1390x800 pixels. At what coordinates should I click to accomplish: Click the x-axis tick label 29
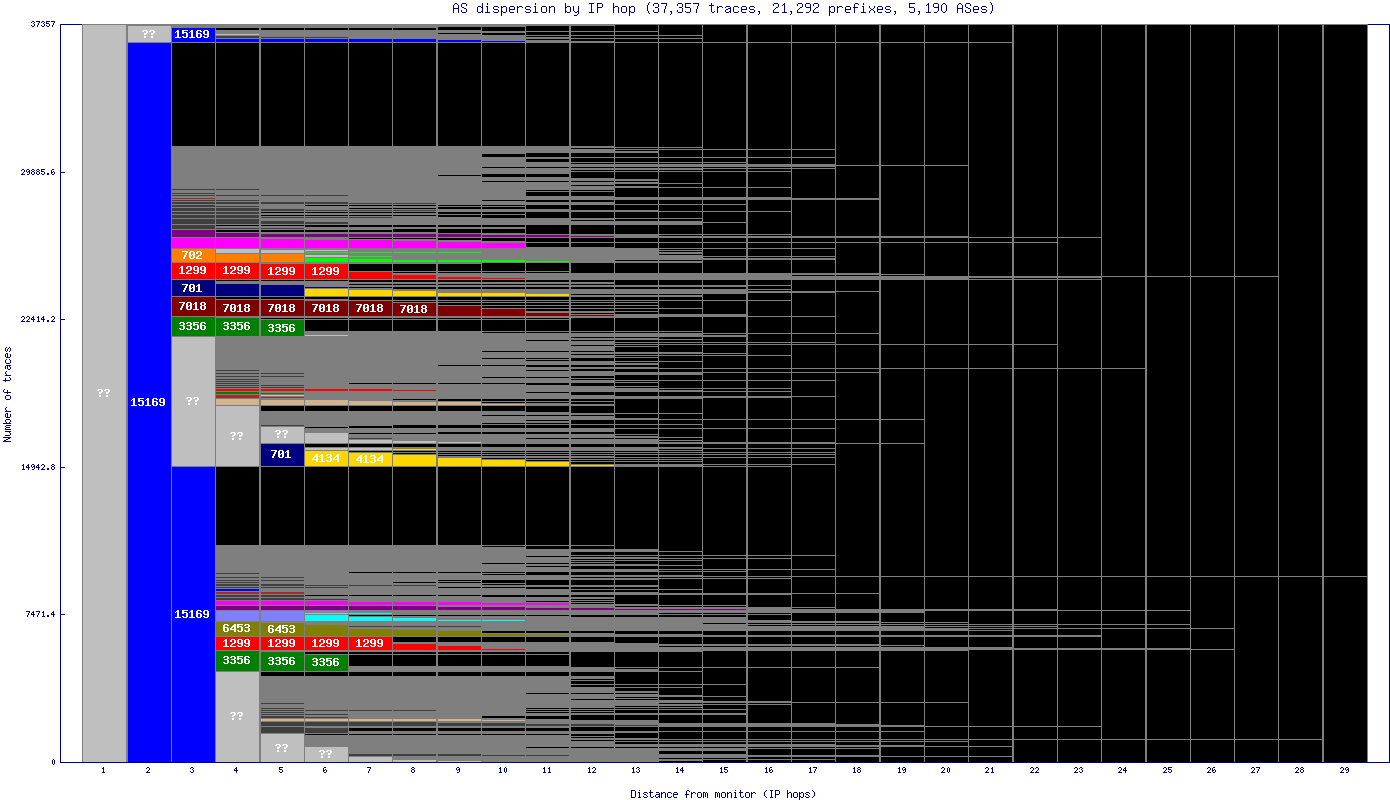(x=1344, y=772)
